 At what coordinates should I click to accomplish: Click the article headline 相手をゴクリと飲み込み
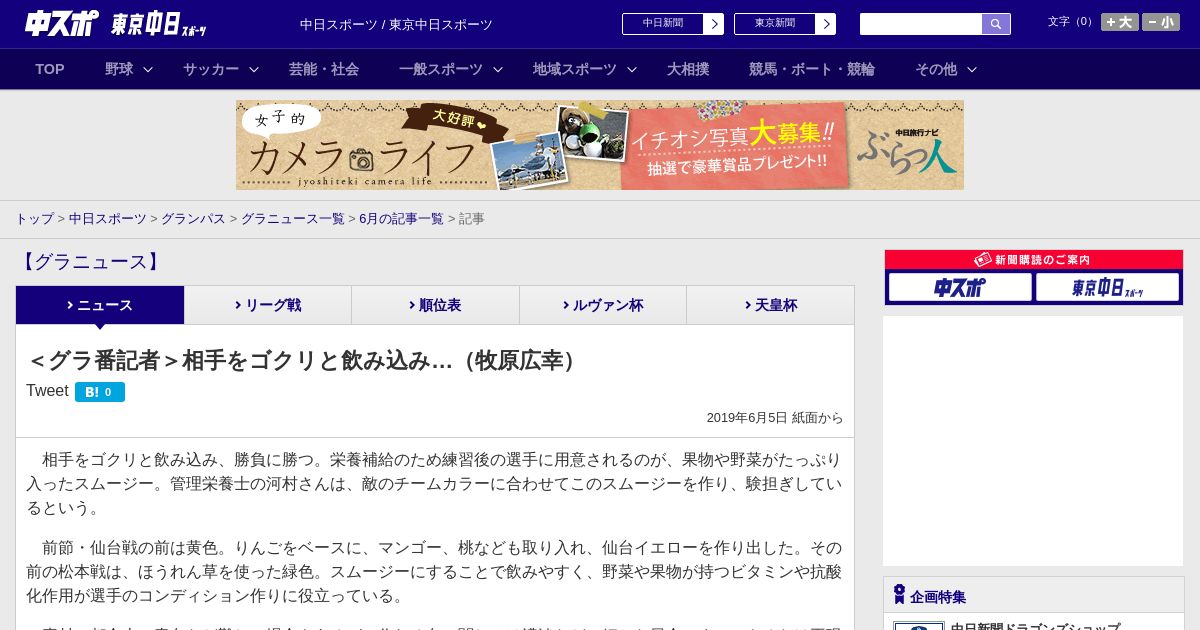303,360
